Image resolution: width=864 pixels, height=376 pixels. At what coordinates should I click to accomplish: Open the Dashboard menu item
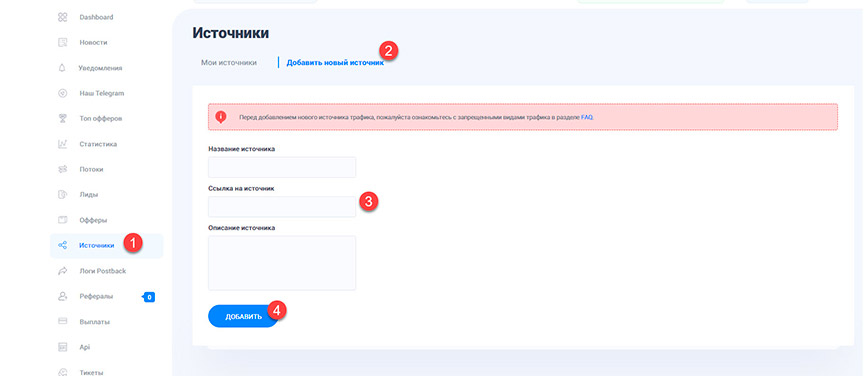click(x=96, y=17)
